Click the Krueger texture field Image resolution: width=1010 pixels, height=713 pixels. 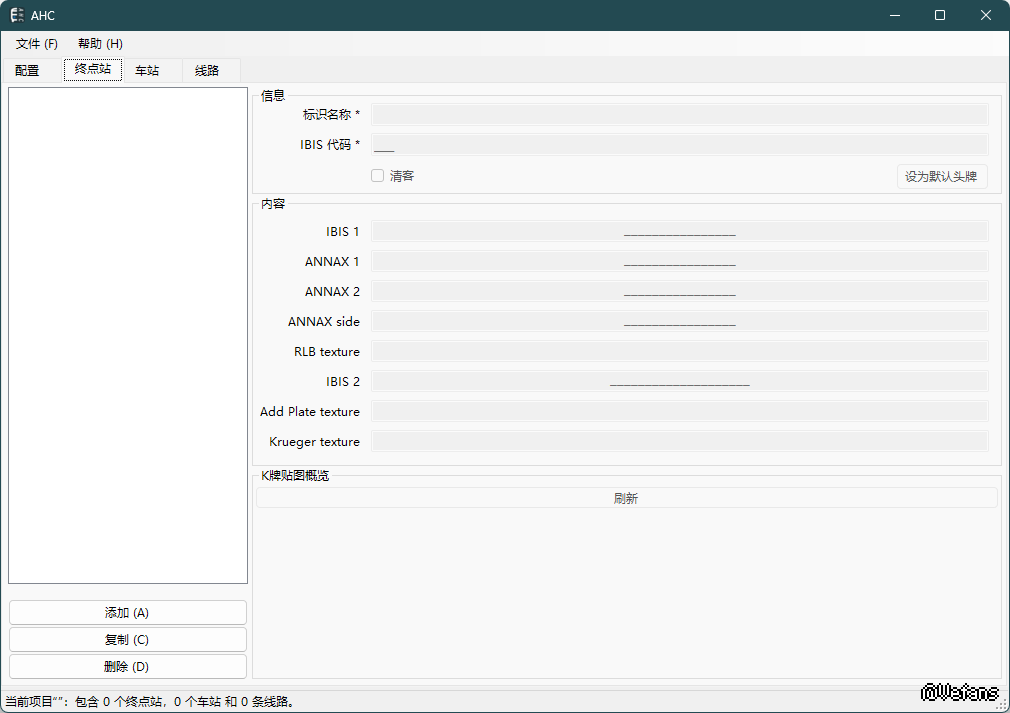coord(679,442)
